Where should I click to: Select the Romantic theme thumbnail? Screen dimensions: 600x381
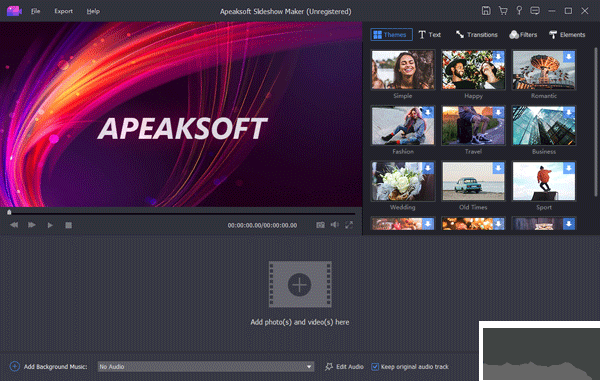pyautogui.click(x=544, y=70)
